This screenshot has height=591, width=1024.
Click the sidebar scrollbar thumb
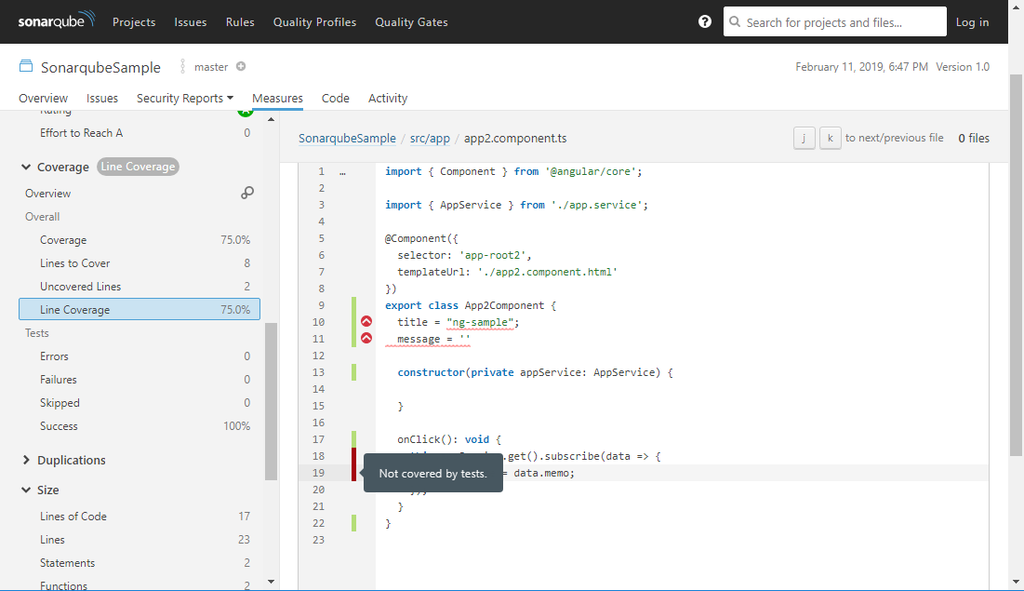point(271,401)
